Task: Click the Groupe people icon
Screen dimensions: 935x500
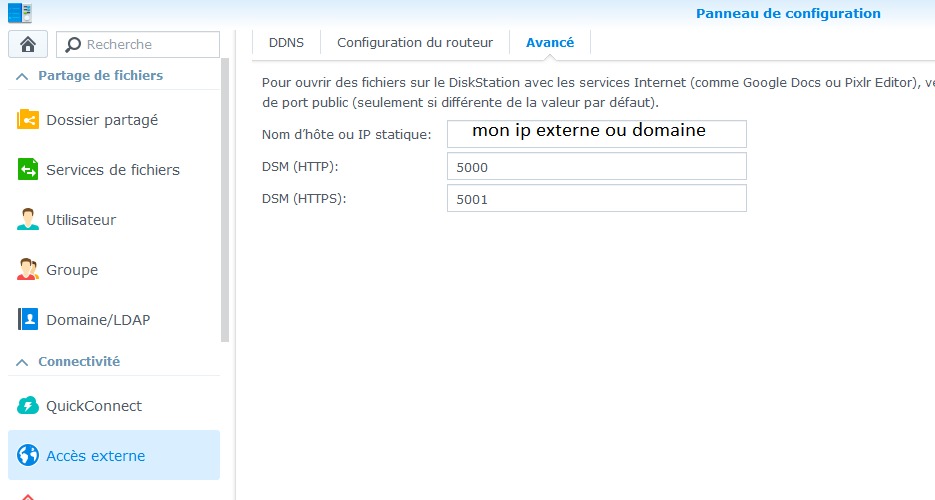Action: click(28, 270)
